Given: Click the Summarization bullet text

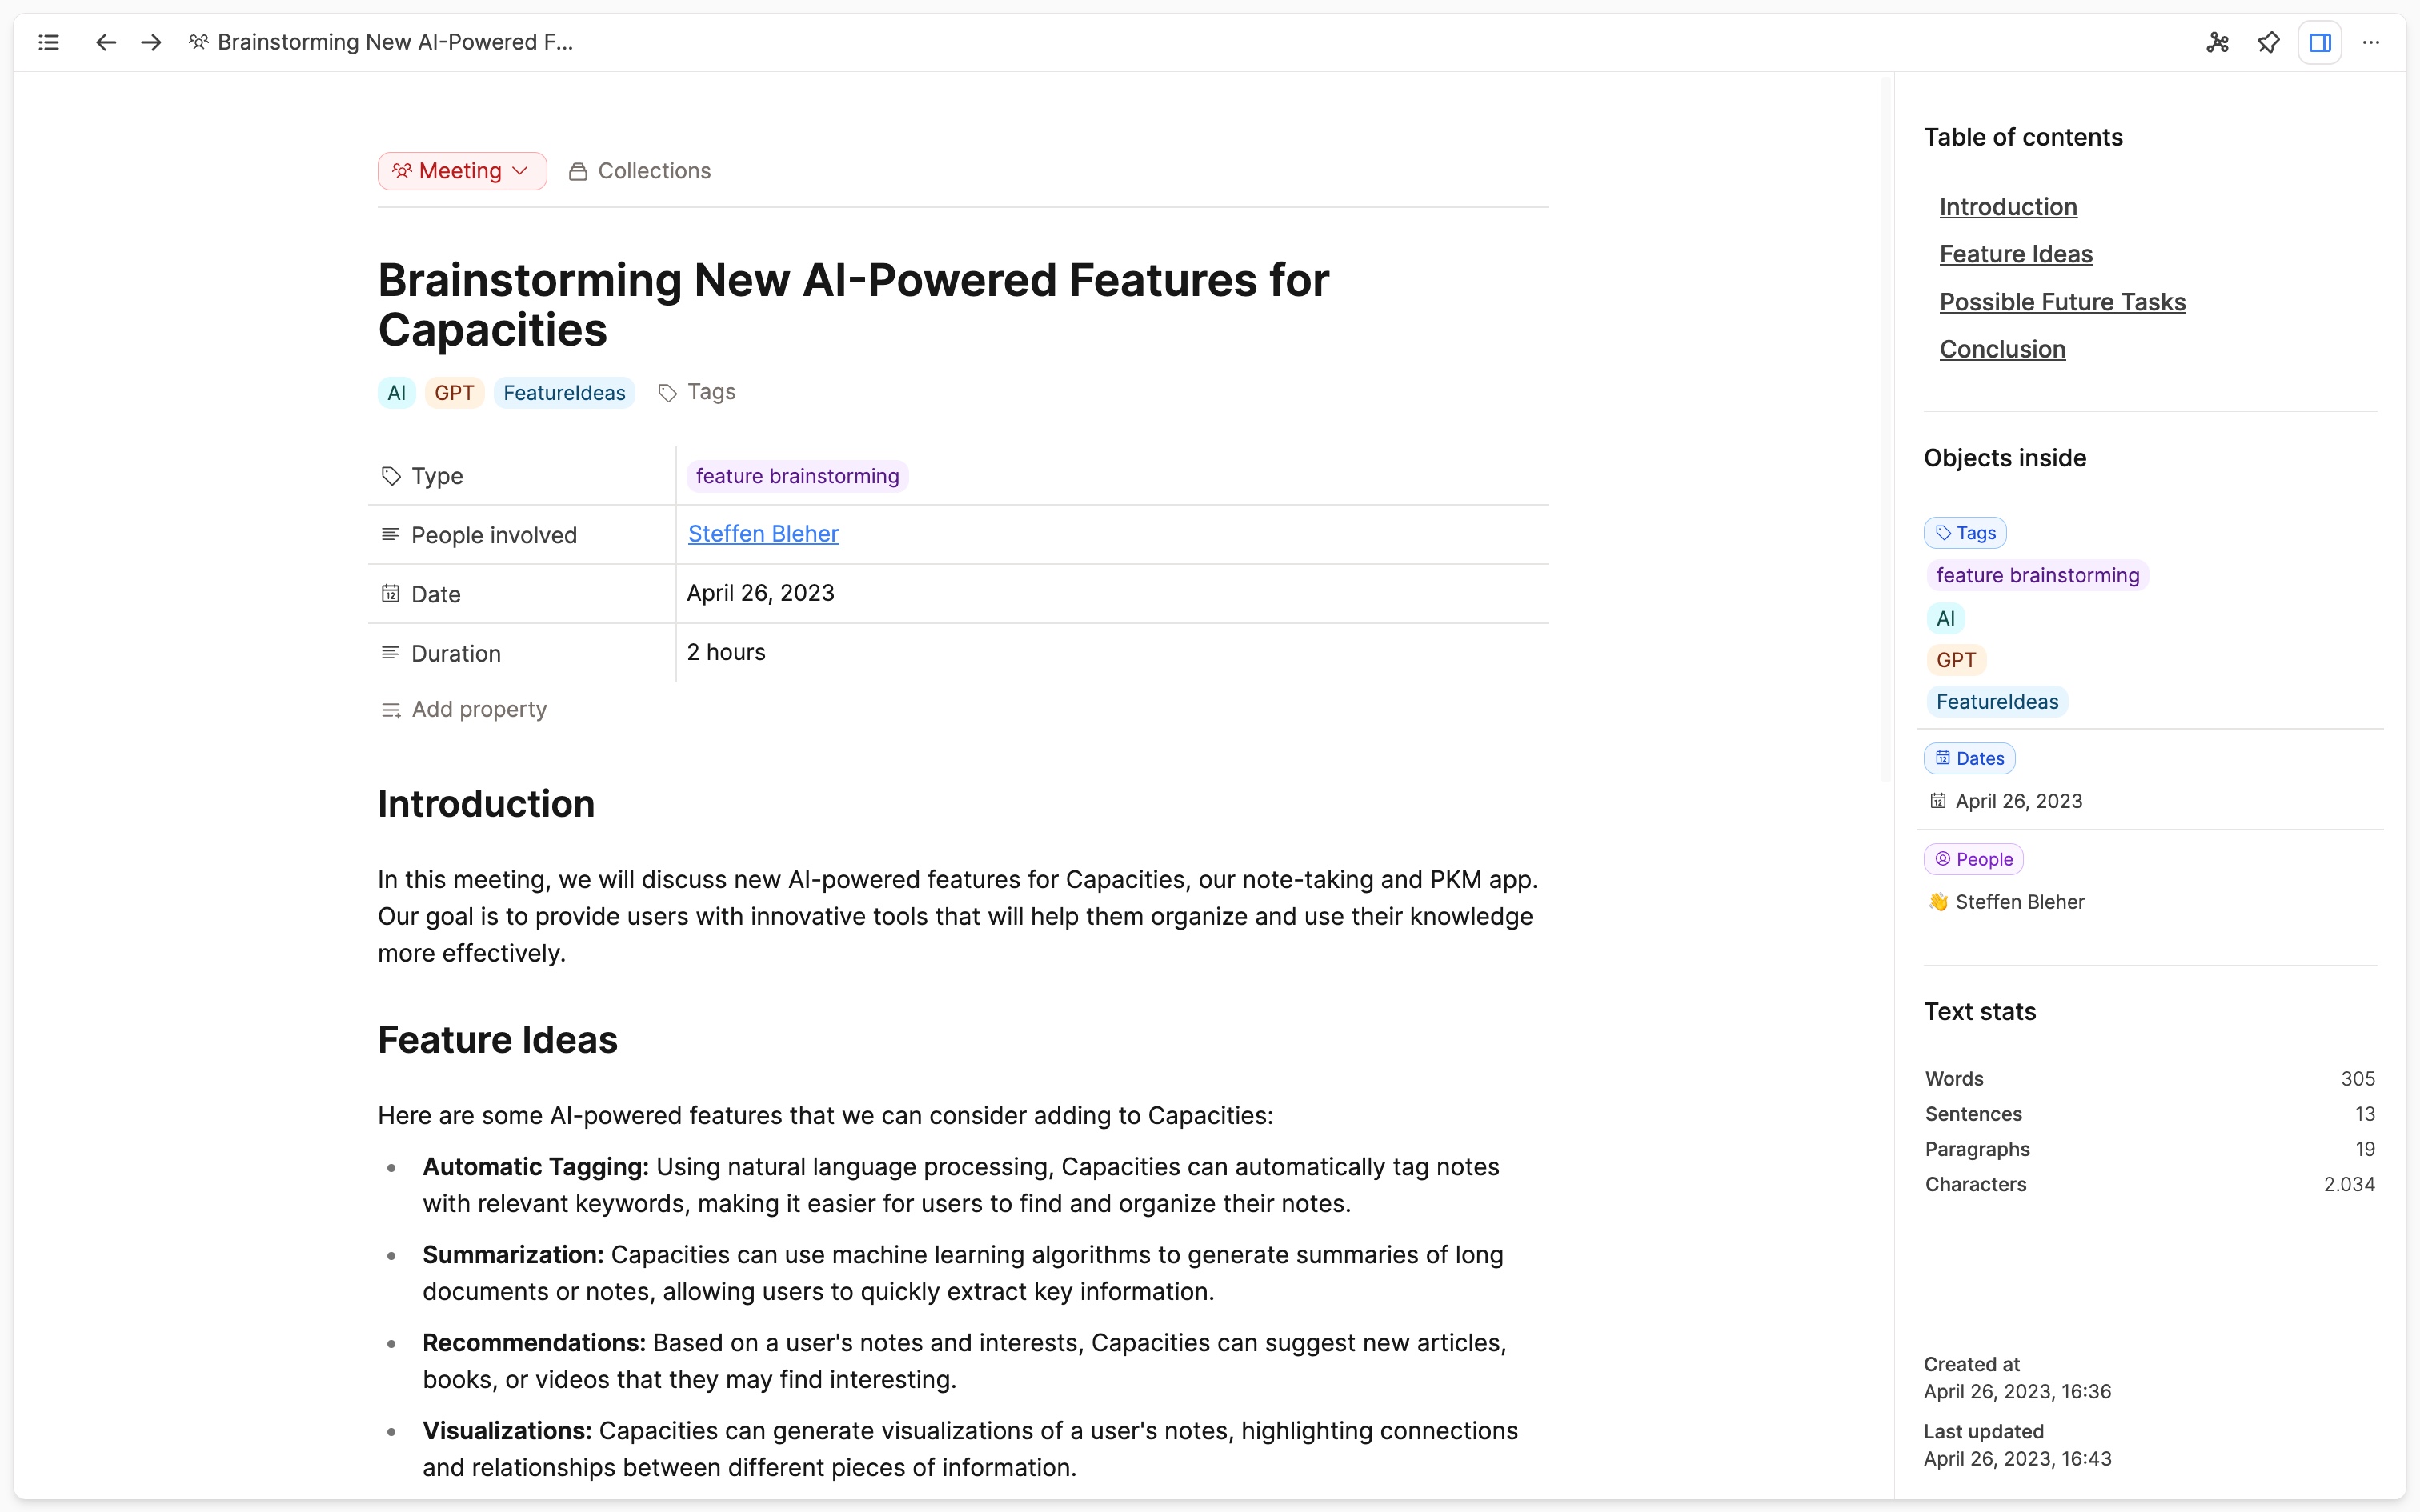Looking at the screenshot, I should pos(963,1273).
